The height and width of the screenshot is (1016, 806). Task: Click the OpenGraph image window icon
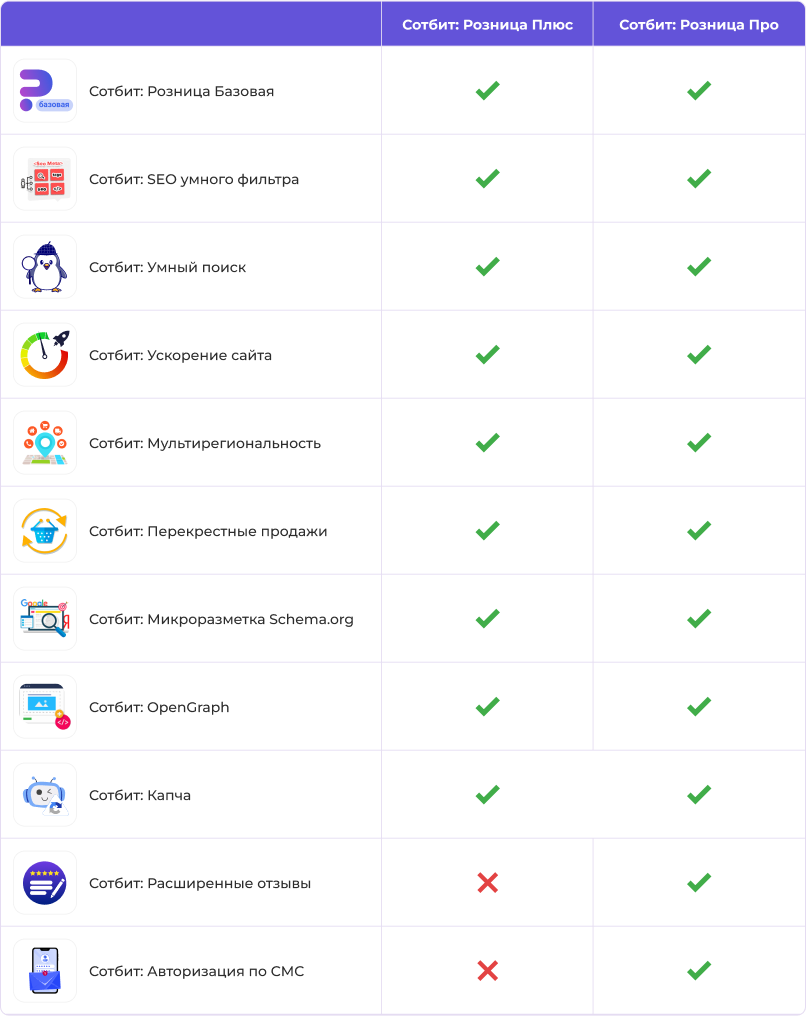pyautogui.click(x=45, y=707)
